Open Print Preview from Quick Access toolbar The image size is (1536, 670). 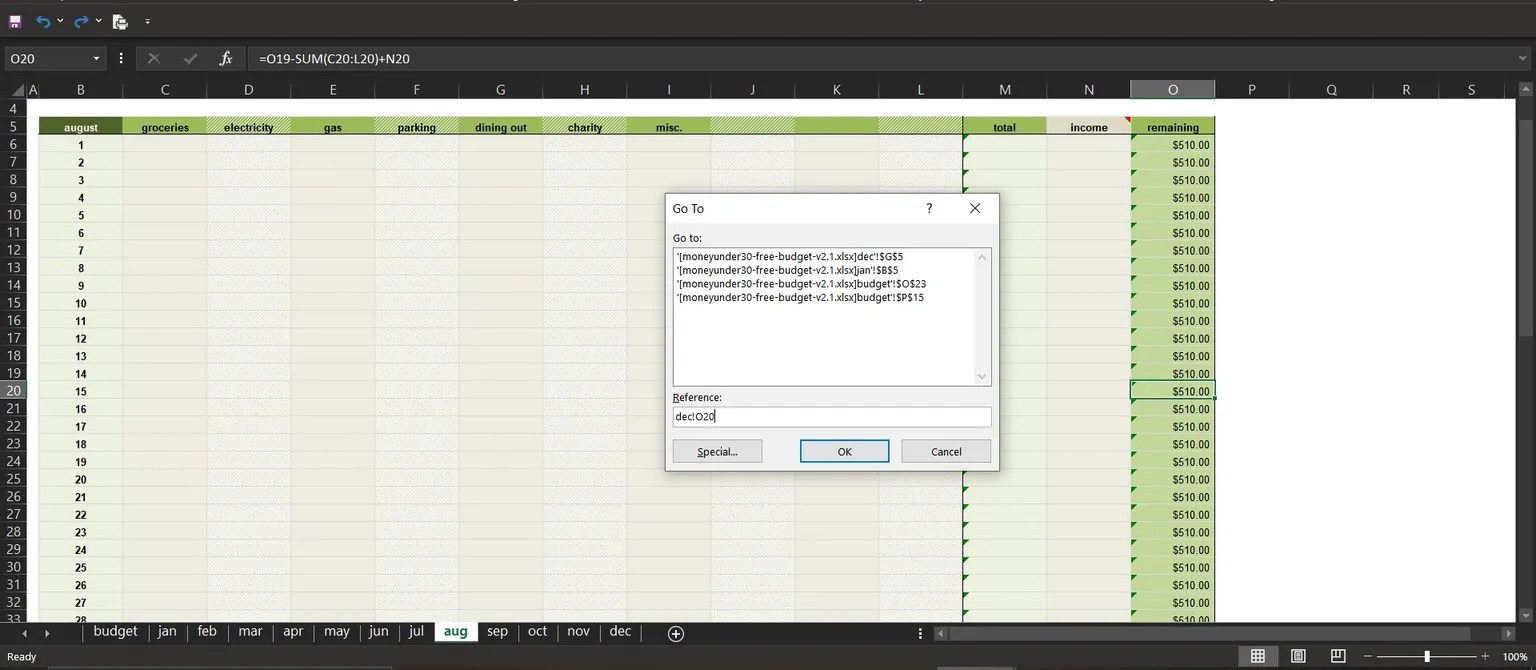120,21
